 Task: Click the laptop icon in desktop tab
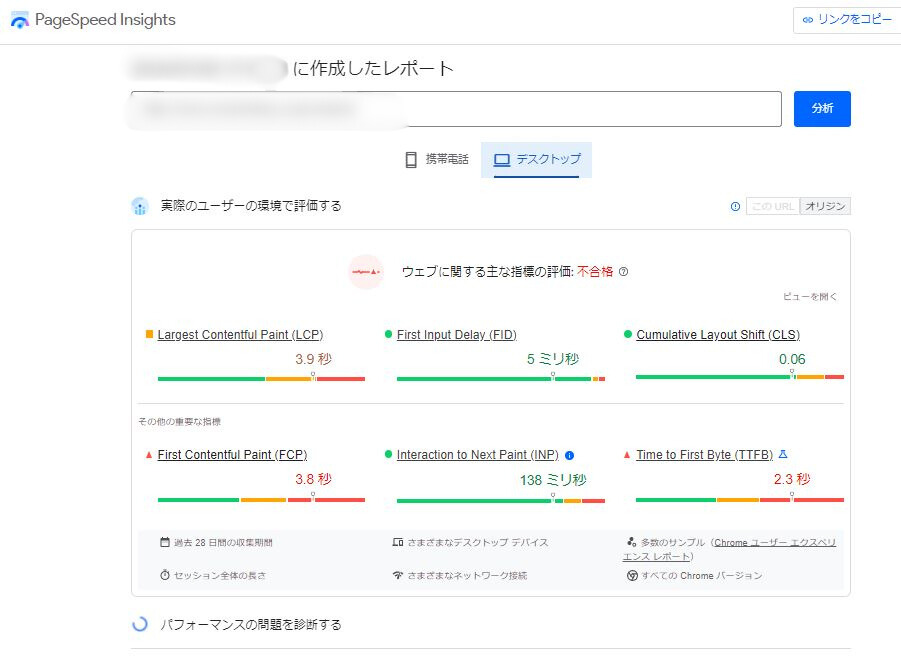[502, 160]
